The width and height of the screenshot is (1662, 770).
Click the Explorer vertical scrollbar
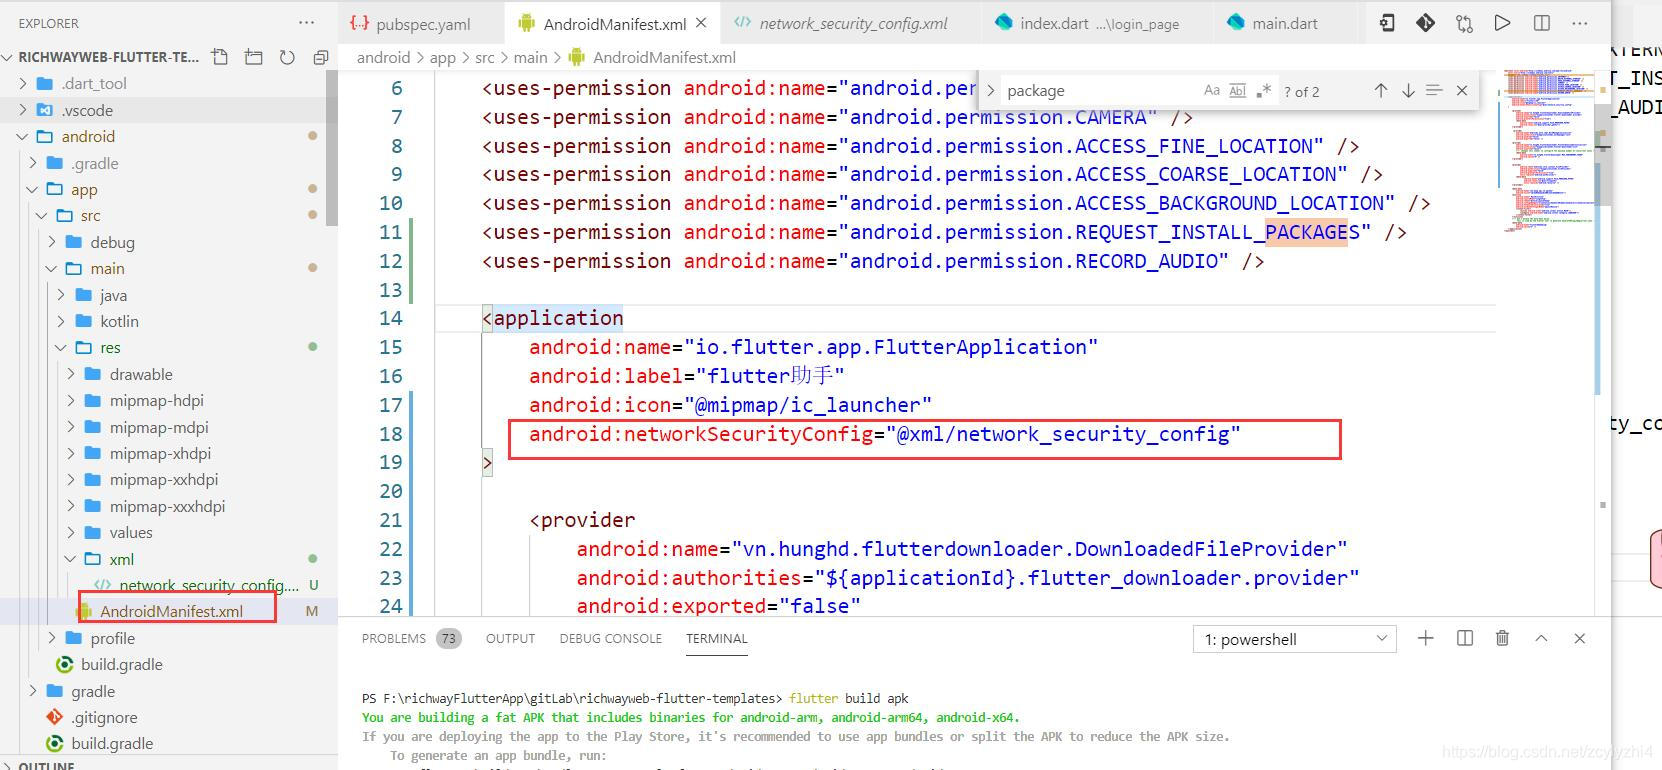[332, 150]
